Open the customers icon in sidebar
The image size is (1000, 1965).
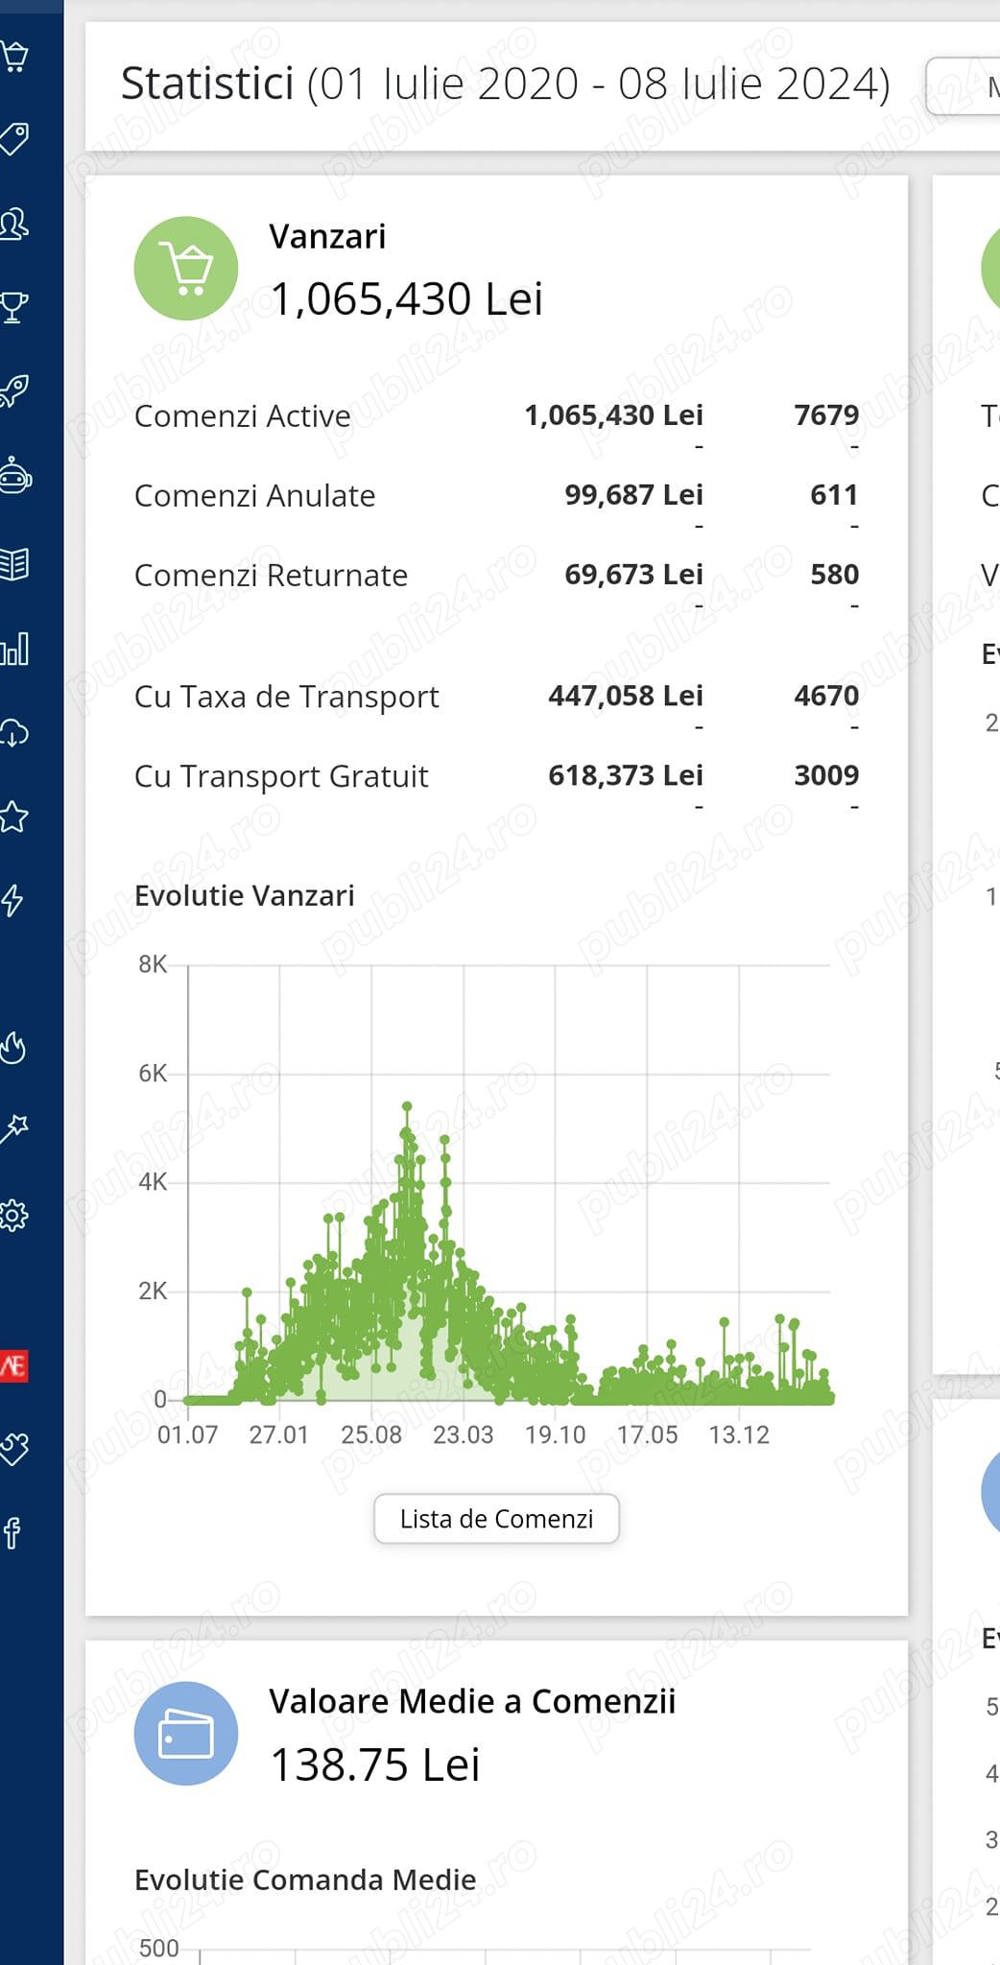point(14,223)
